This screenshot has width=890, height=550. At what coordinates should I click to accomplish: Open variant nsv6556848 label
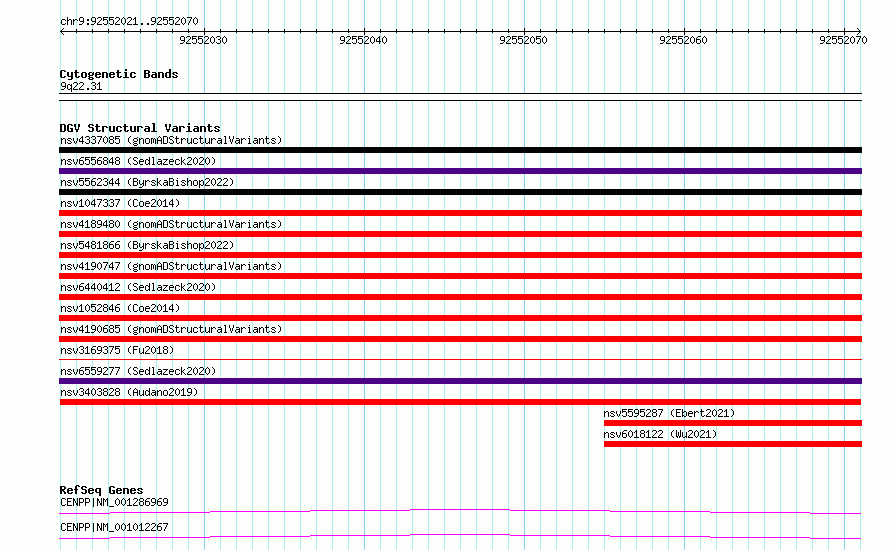click(138, 161)
